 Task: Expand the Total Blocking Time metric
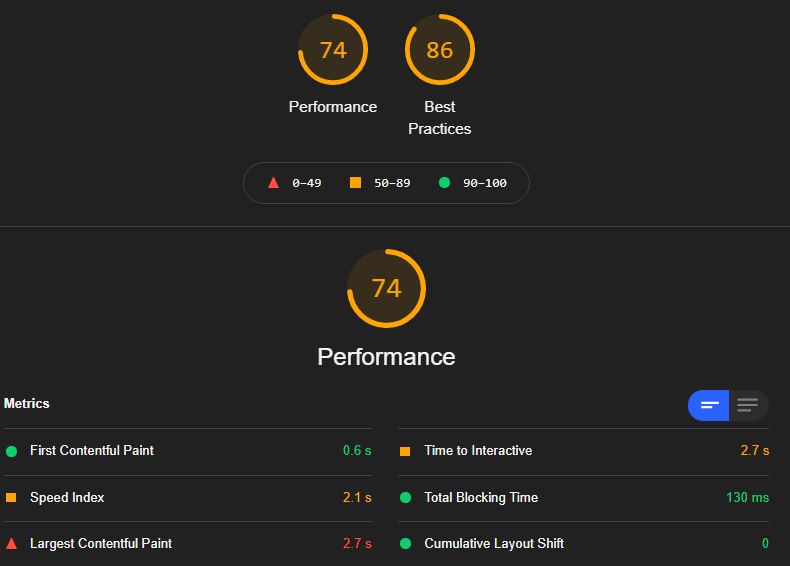click(x=583, y=497)
